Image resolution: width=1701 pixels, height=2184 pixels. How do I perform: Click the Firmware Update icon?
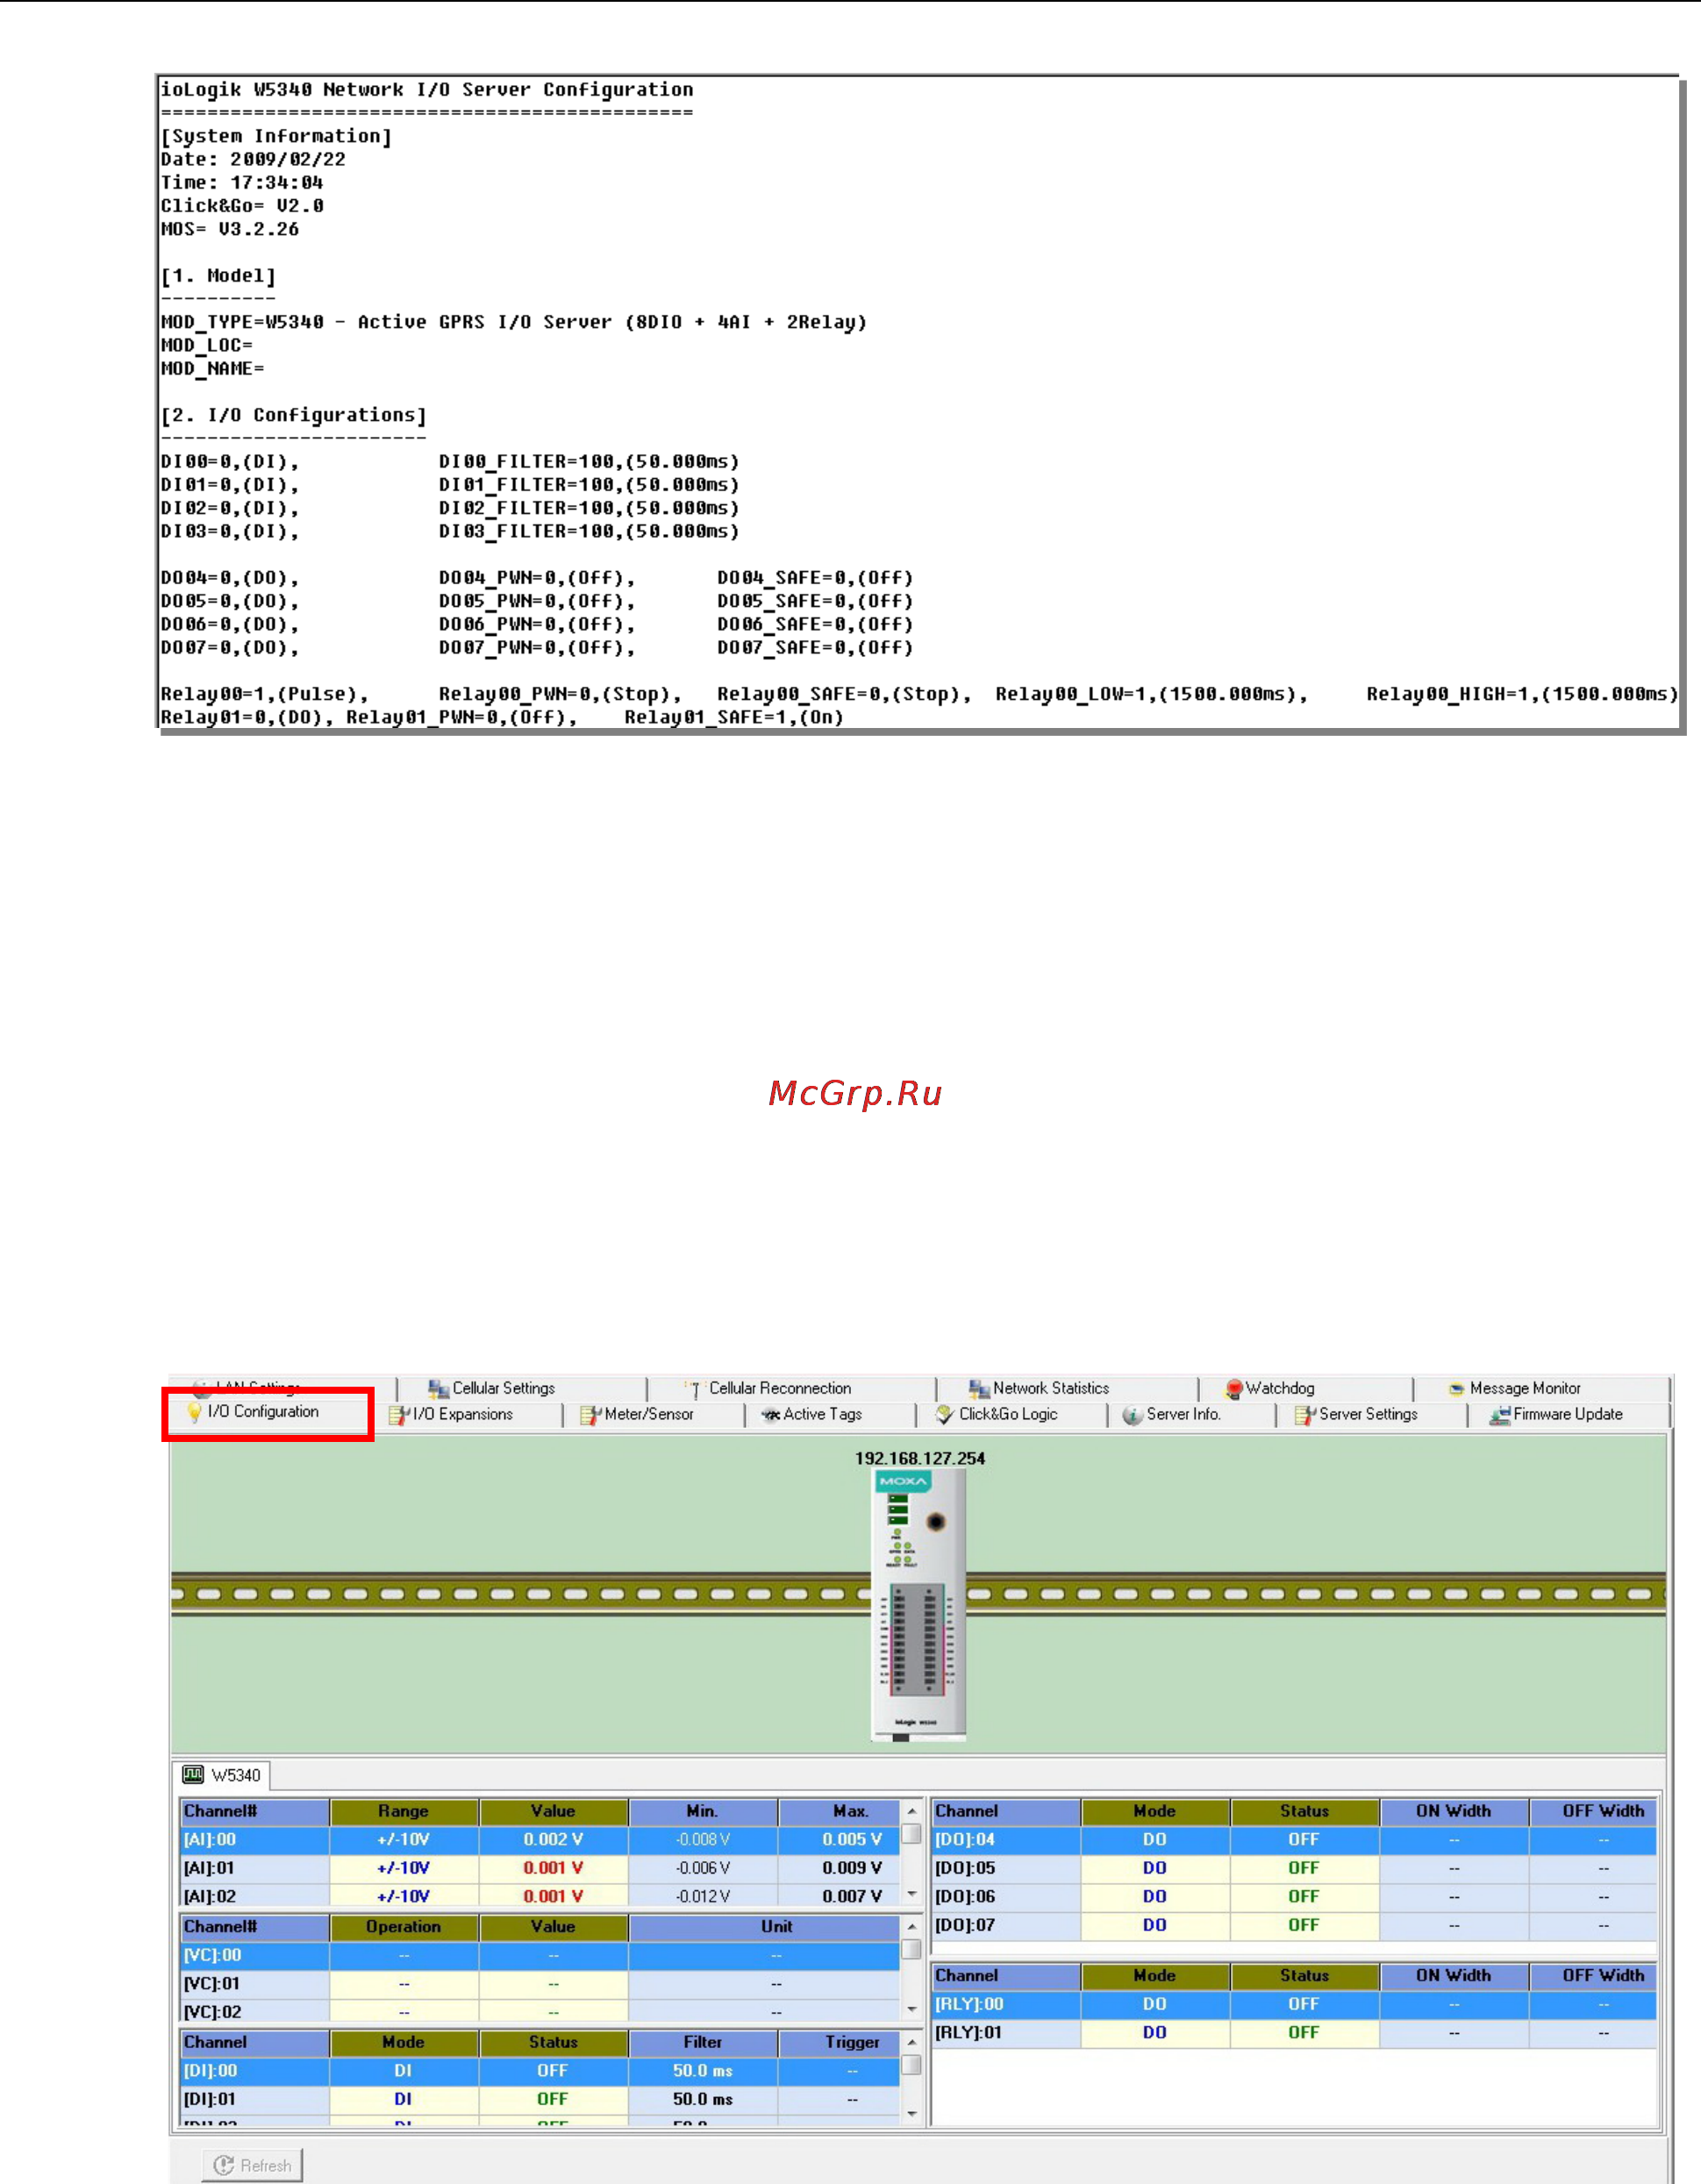[x=1499, y=1415]
